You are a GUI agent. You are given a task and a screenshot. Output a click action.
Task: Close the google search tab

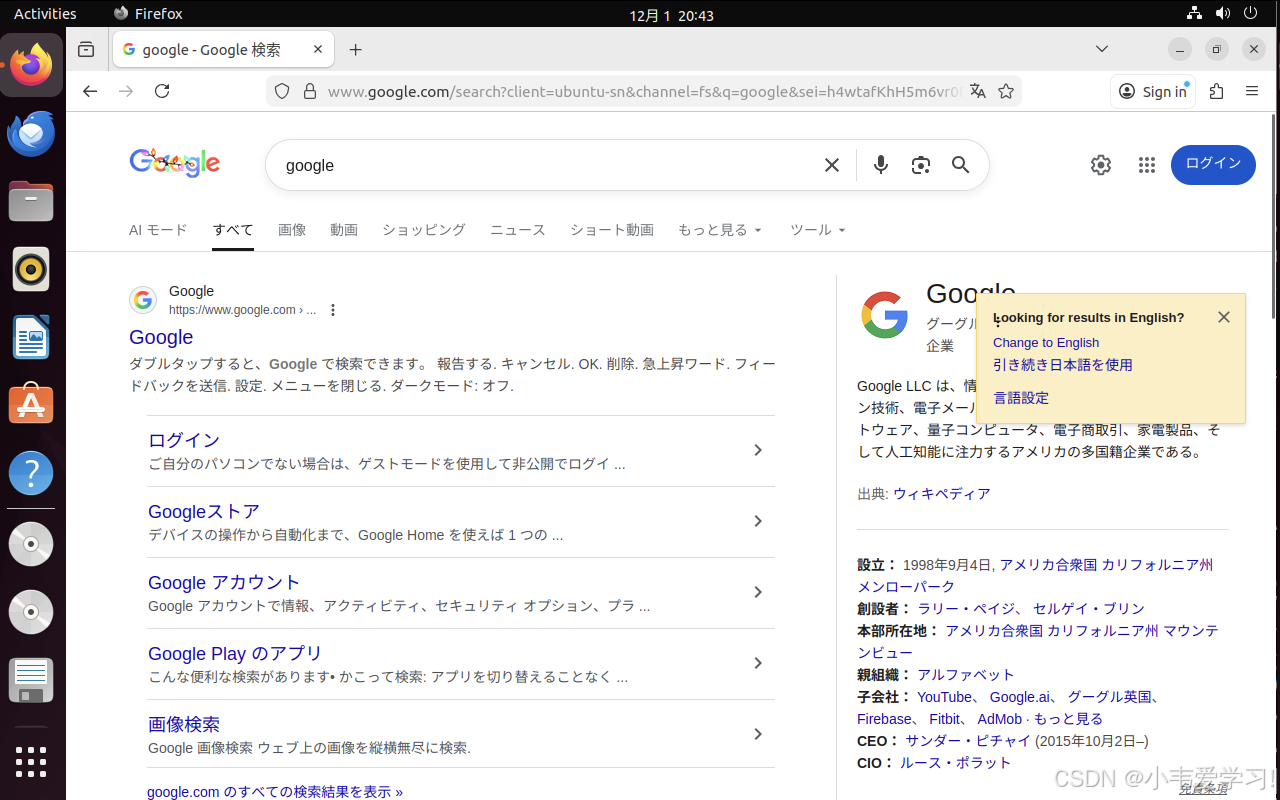coord(318,49)
